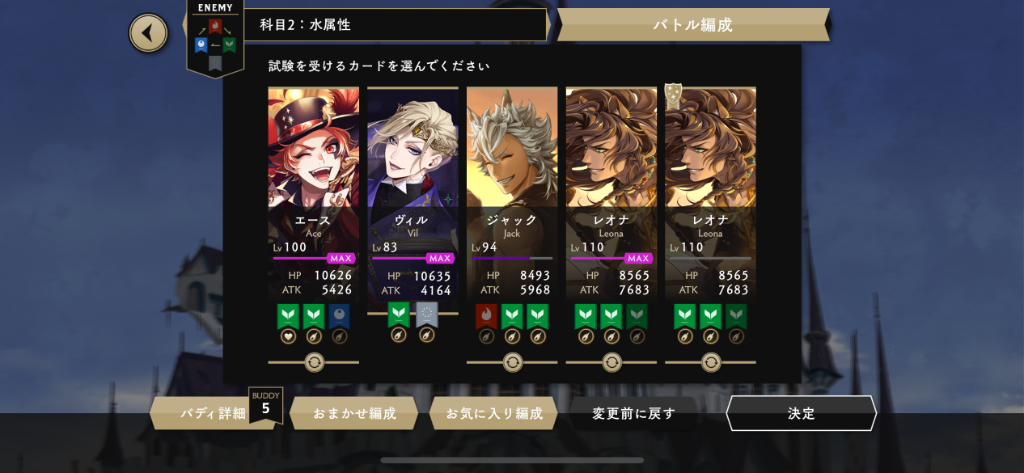1024x473 pixels.
Task: Tap the swap icon under Jack's card
Action: pyautogui.click(x=512, y=362)
